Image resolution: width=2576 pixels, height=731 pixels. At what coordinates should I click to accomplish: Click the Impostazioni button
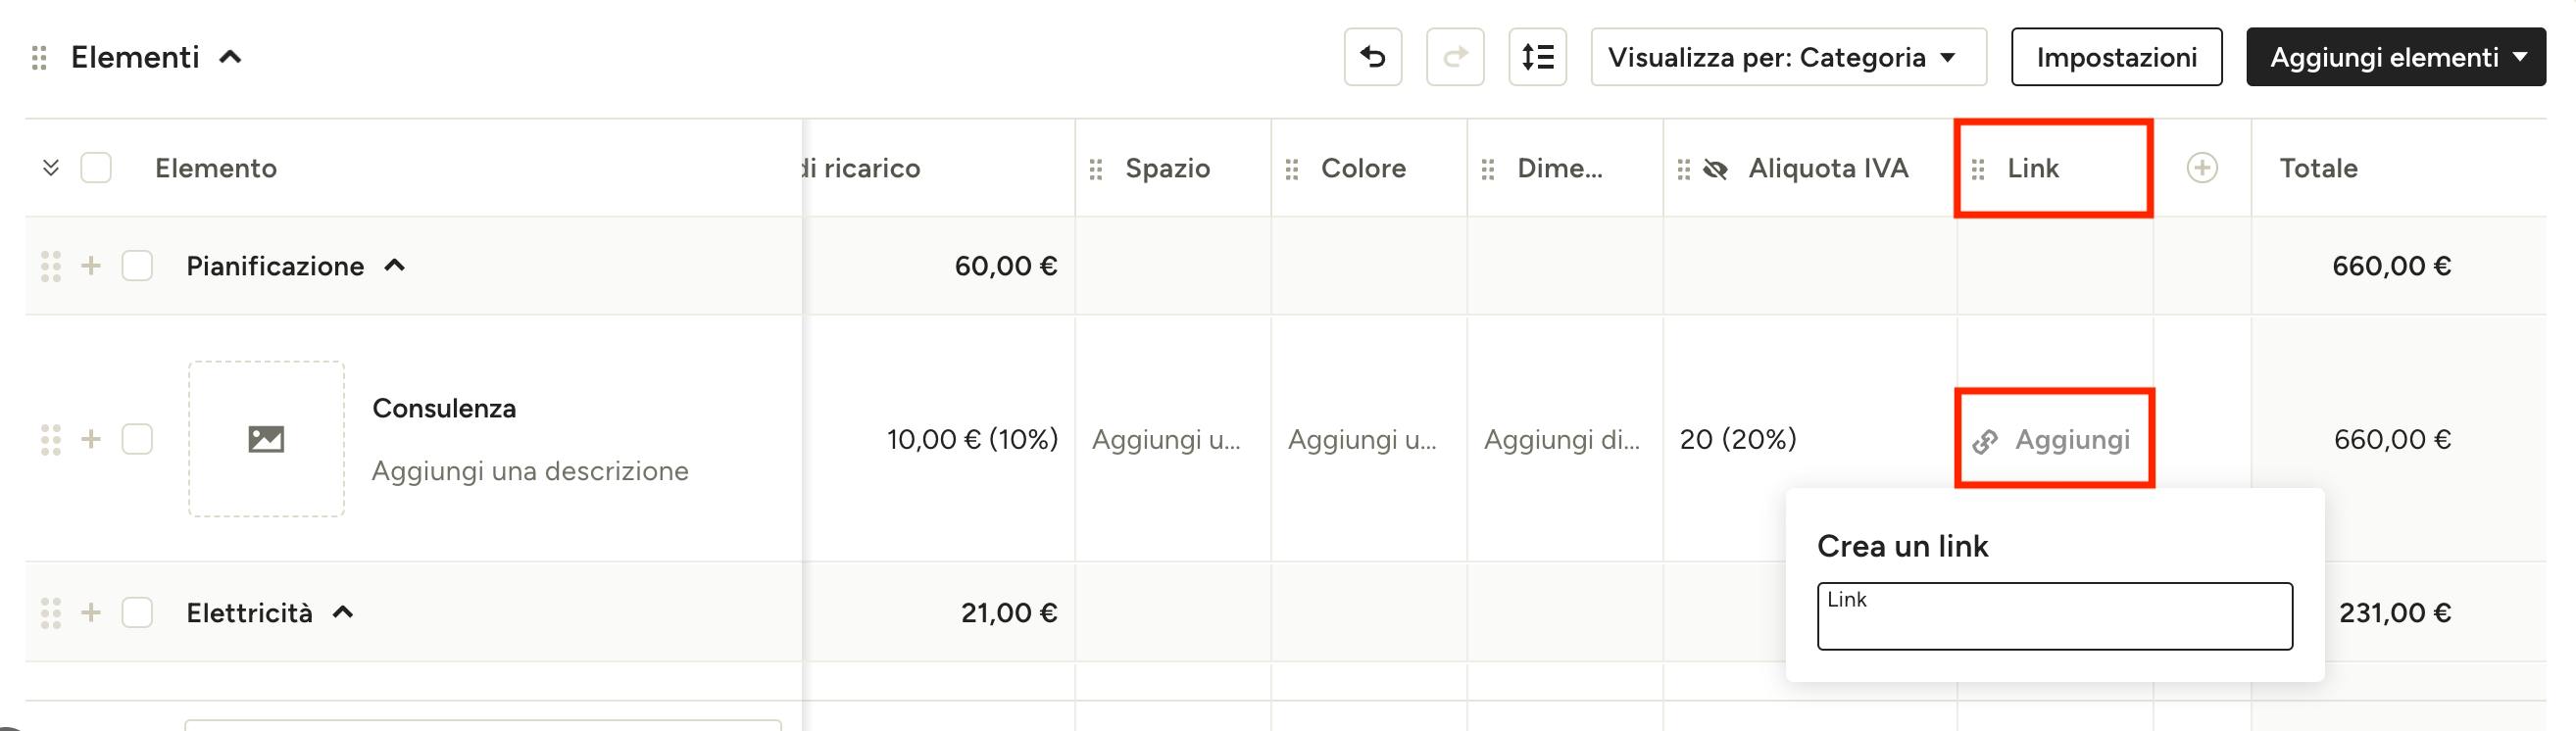tap(2117, 57)
